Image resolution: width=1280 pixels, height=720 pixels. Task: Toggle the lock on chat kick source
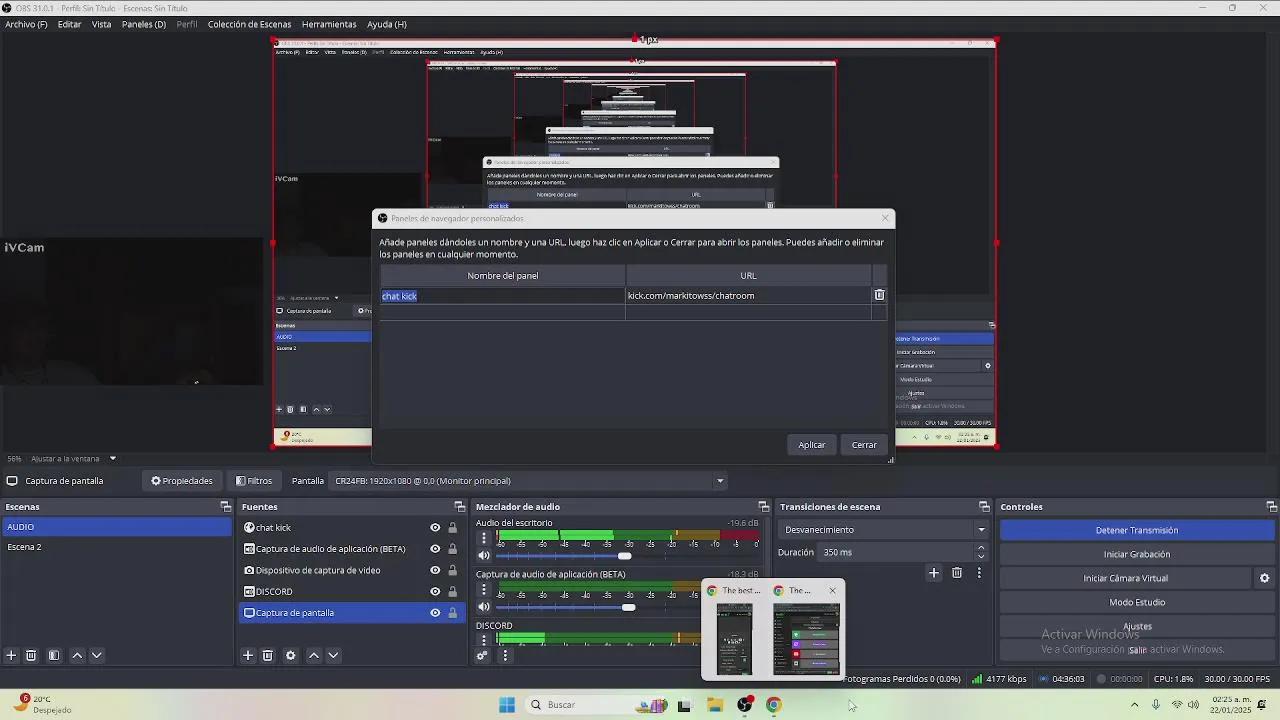coord(452,527)
